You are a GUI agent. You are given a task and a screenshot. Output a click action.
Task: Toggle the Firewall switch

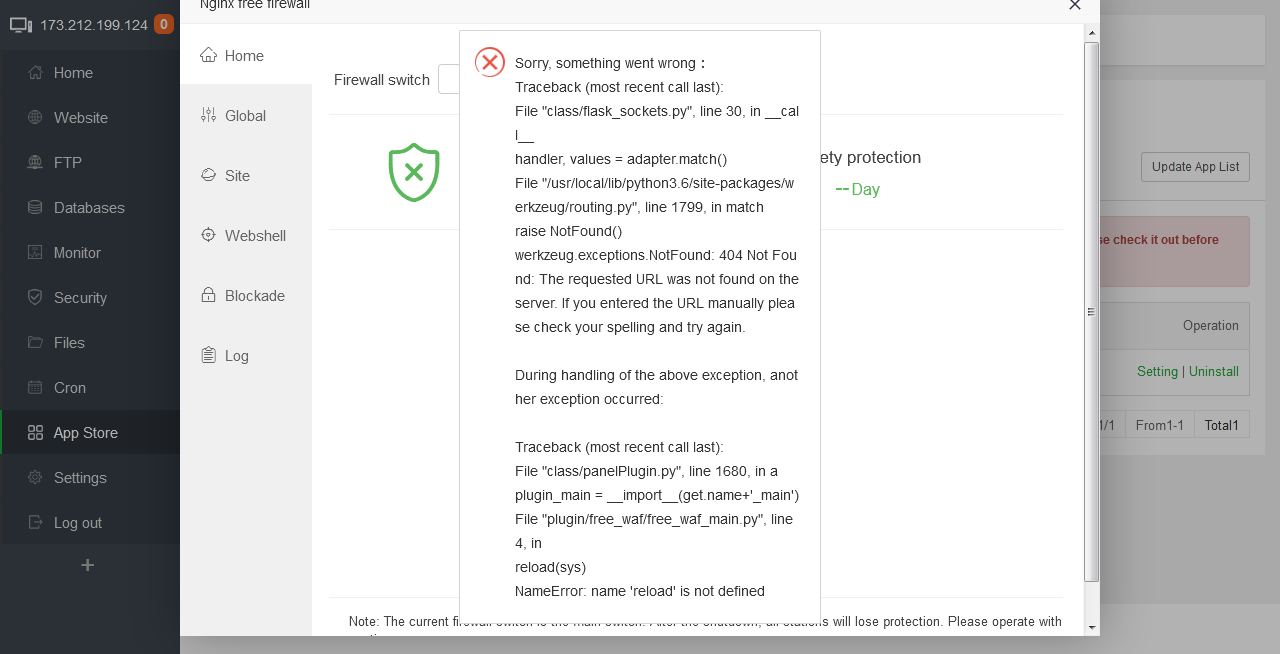[x=449, y=80]
